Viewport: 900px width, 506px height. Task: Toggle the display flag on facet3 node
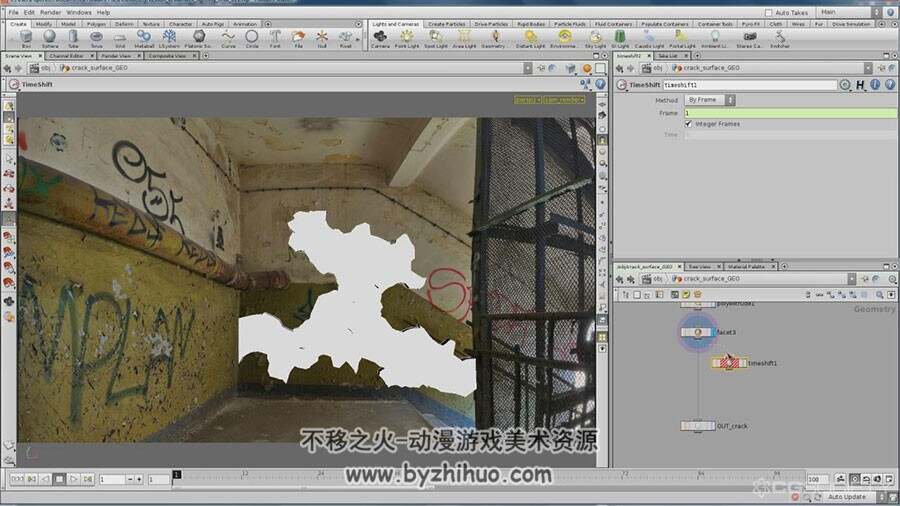tap(712, 332)
